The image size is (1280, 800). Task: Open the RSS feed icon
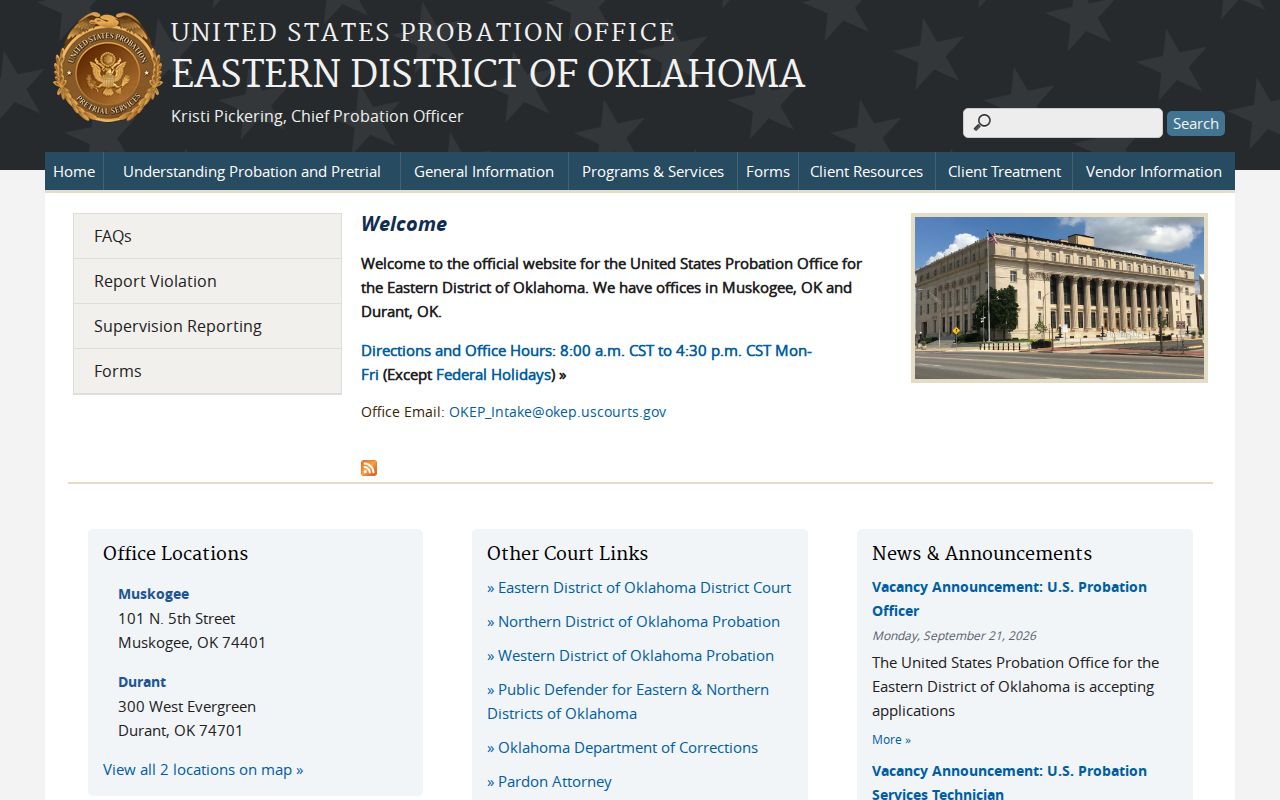pos(369,468)
